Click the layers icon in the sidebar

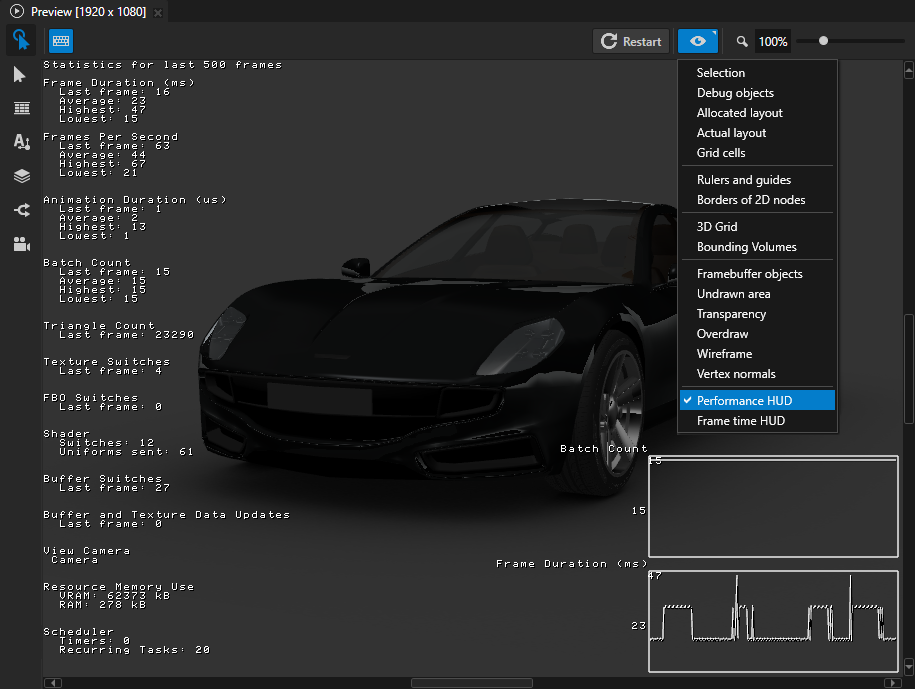coord(21,175)
